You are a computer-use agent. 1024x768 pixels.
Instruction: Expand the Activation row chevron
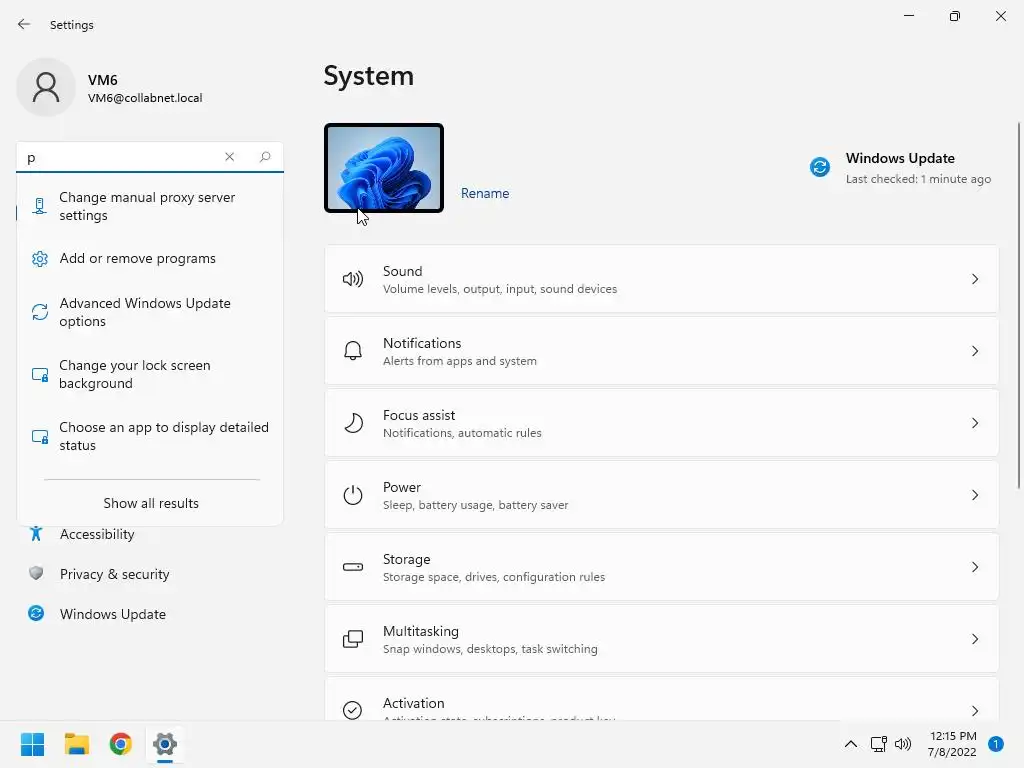(x=975, y=711)
